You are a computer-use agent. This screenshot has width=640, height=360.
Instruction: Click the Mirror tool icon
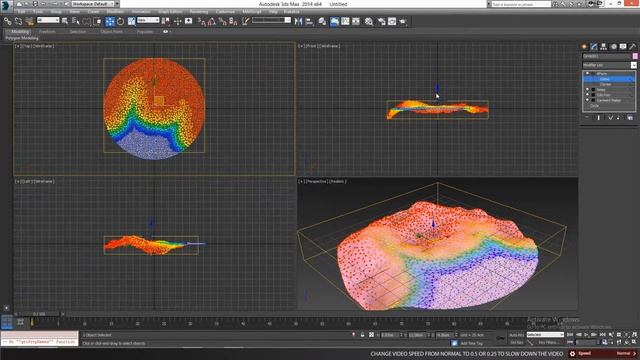click(298, 21)
